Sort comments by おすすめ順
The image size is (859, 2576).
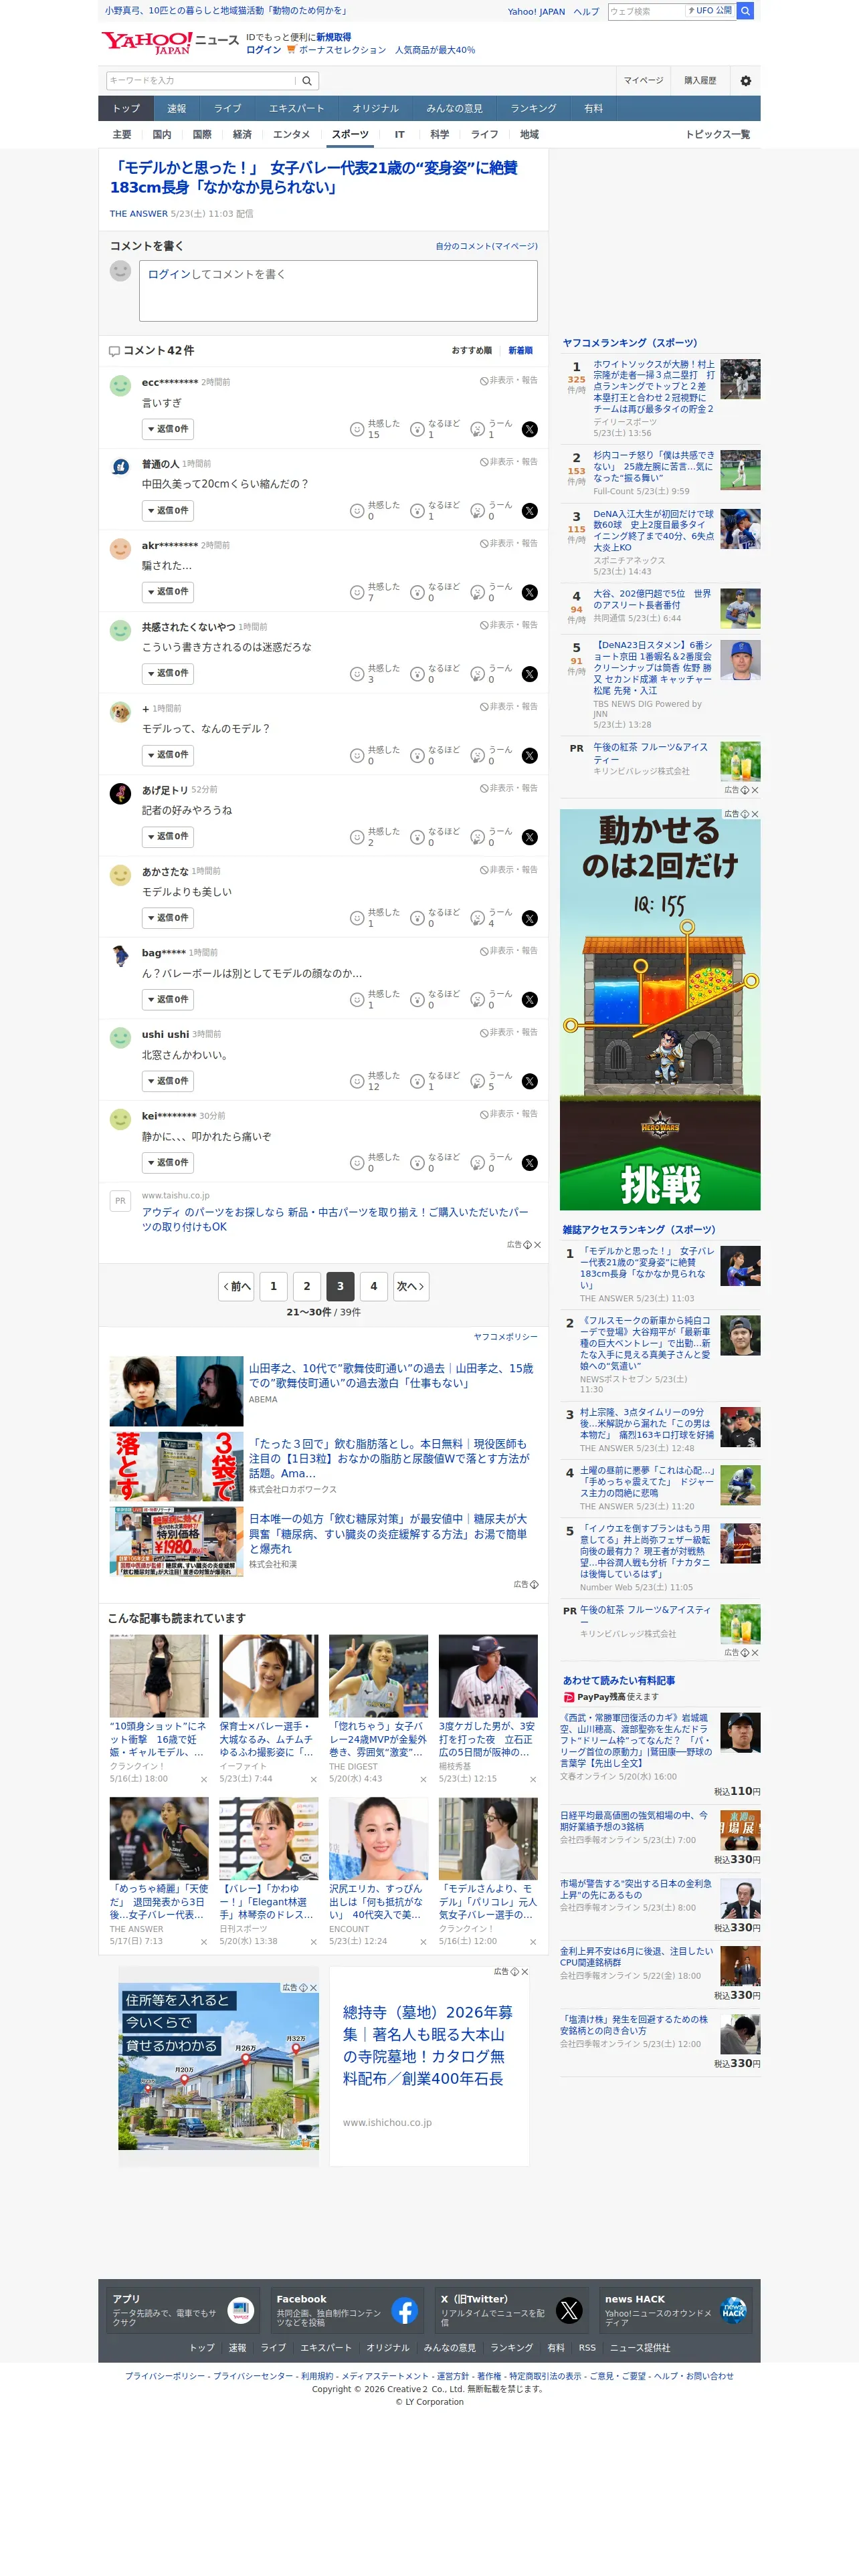pos(471,351)
